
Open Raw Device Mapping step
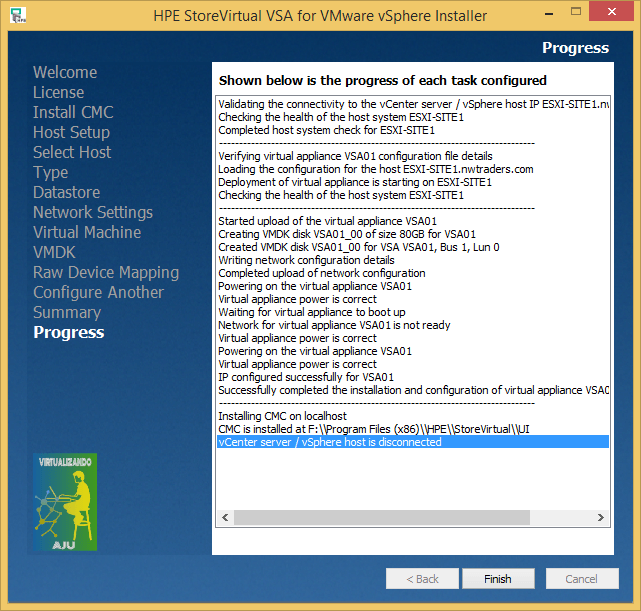[x=106, y=272]
